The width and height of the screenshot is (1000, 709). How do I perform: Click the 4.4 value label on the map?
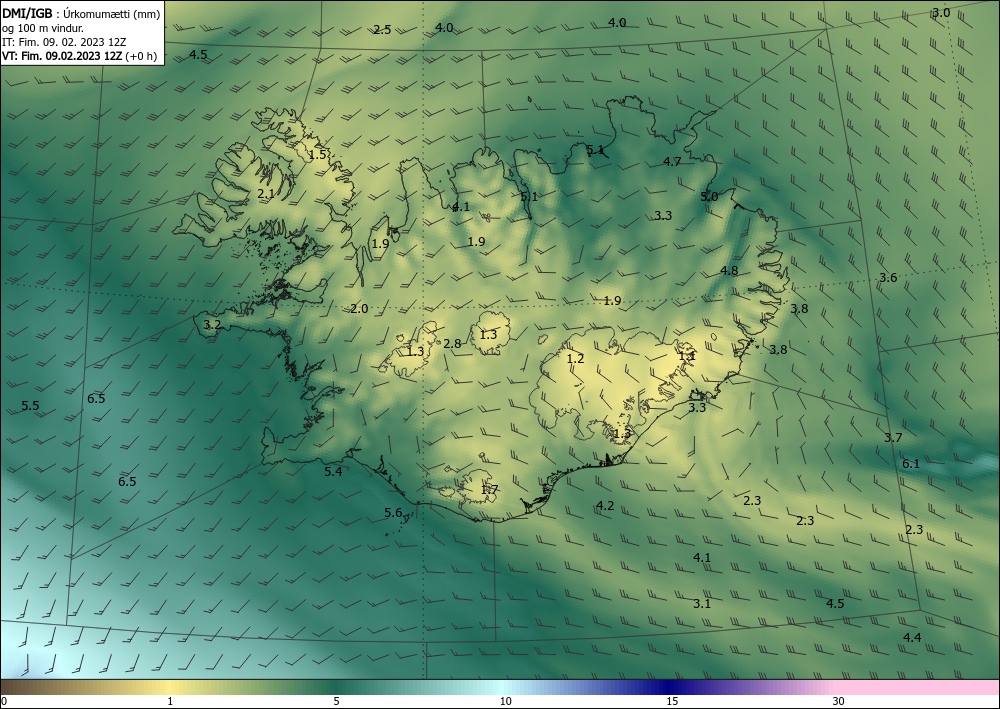912,637
